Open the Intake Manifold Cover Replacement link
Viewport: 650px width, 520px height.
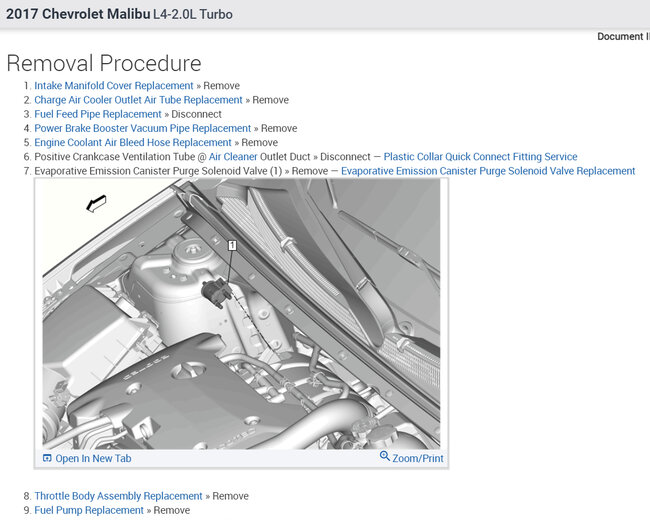114,86
